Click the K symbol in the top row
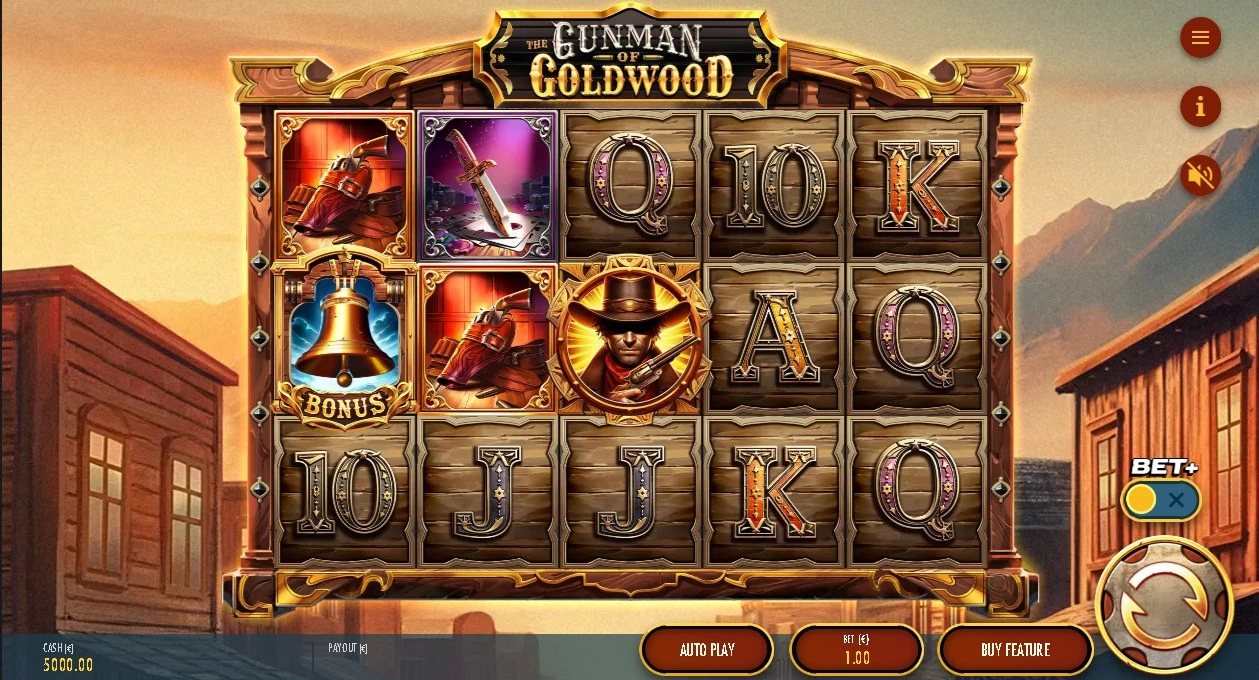Screen dimensions: 1259x680 tap(916, 187)
